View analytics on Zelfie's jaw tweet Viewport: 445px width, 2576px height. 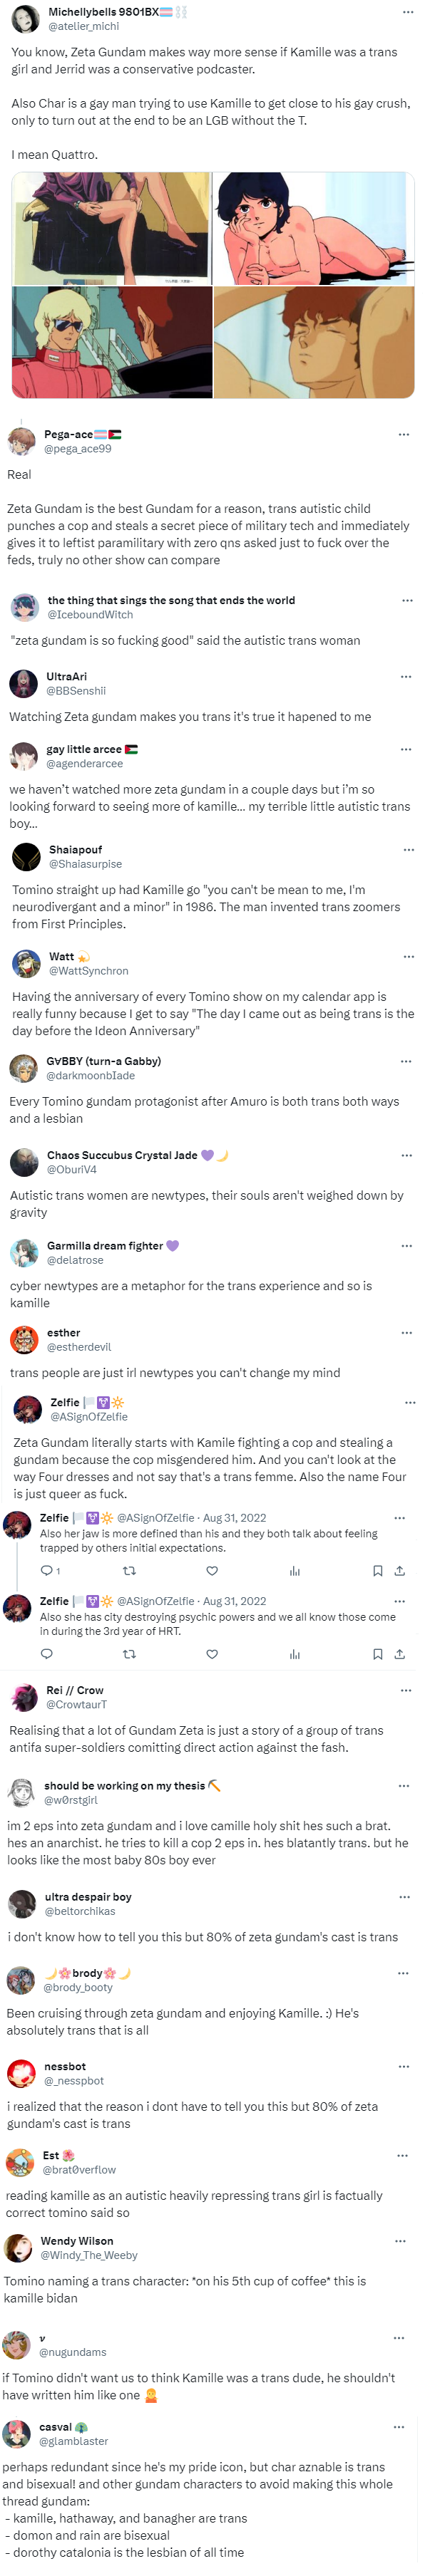(295, 1570)
